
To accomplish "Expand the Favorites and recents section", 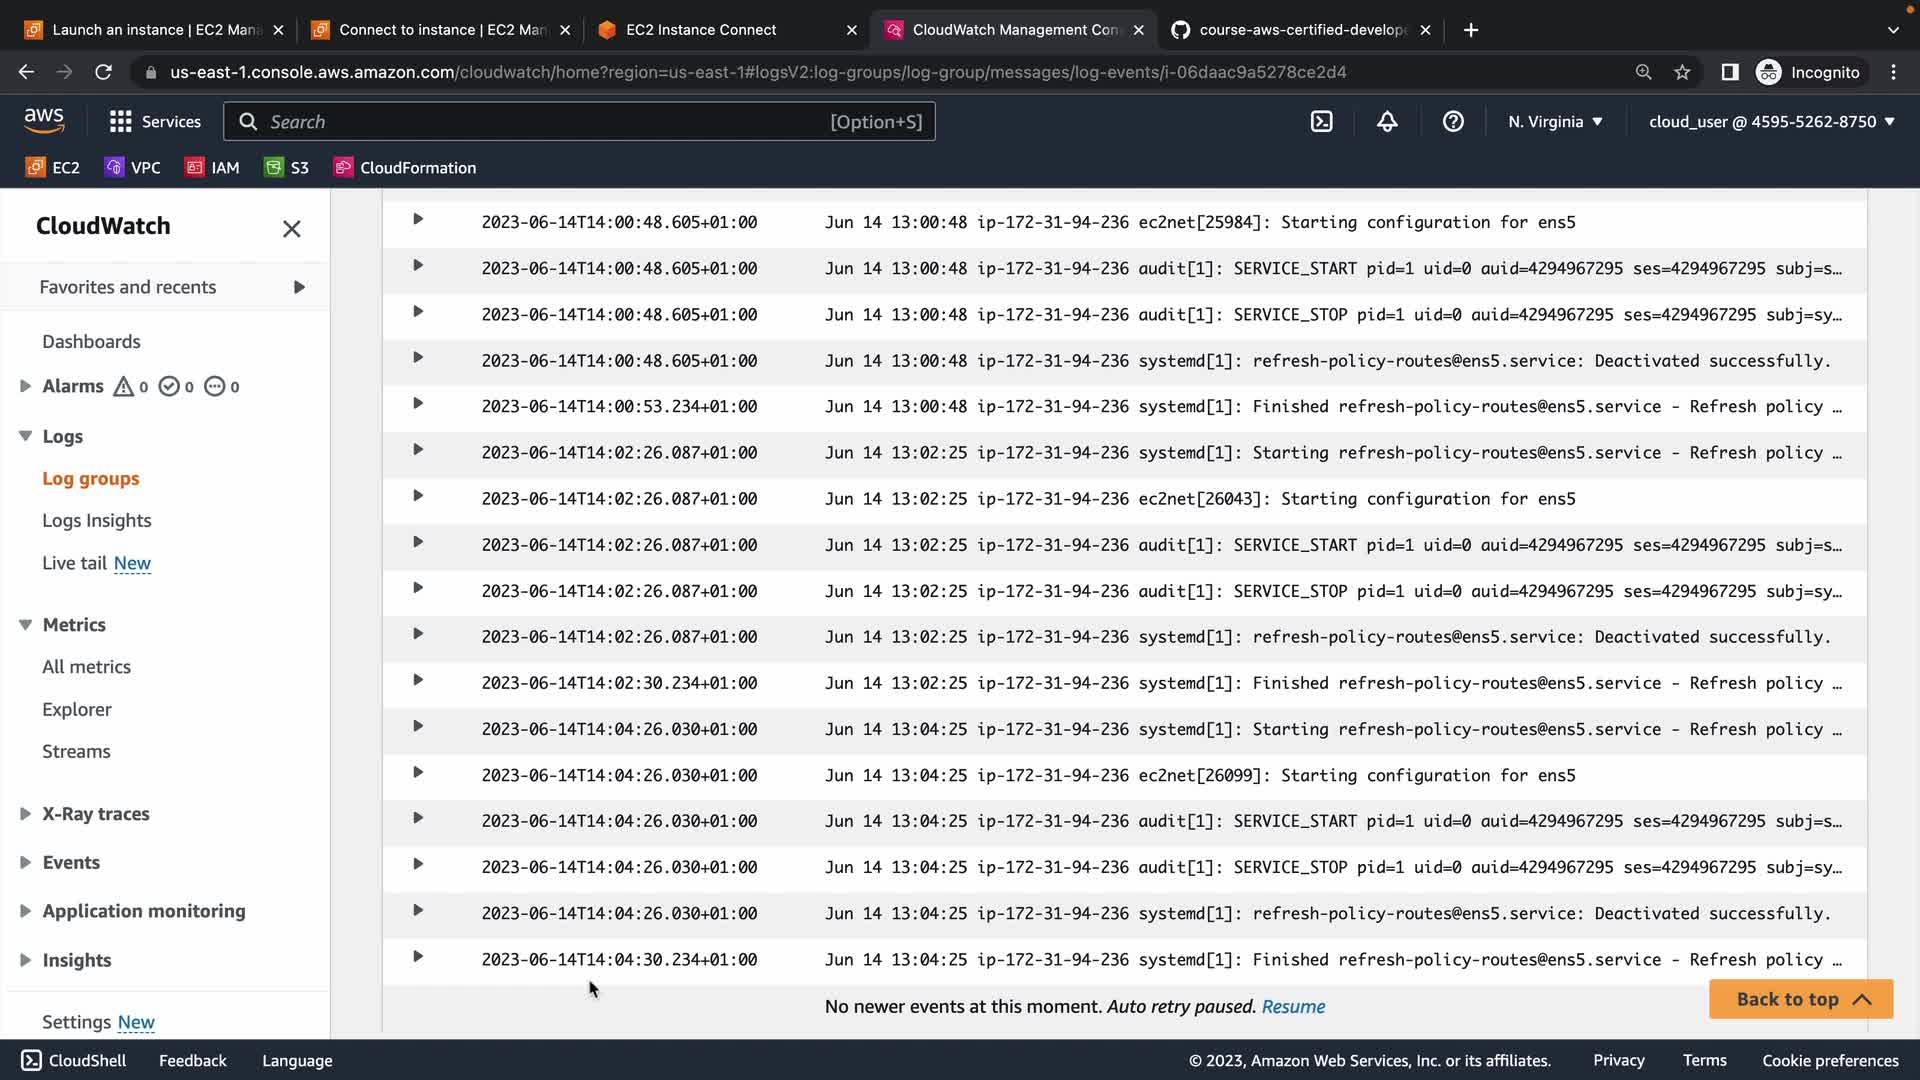I will coord(299,287).
